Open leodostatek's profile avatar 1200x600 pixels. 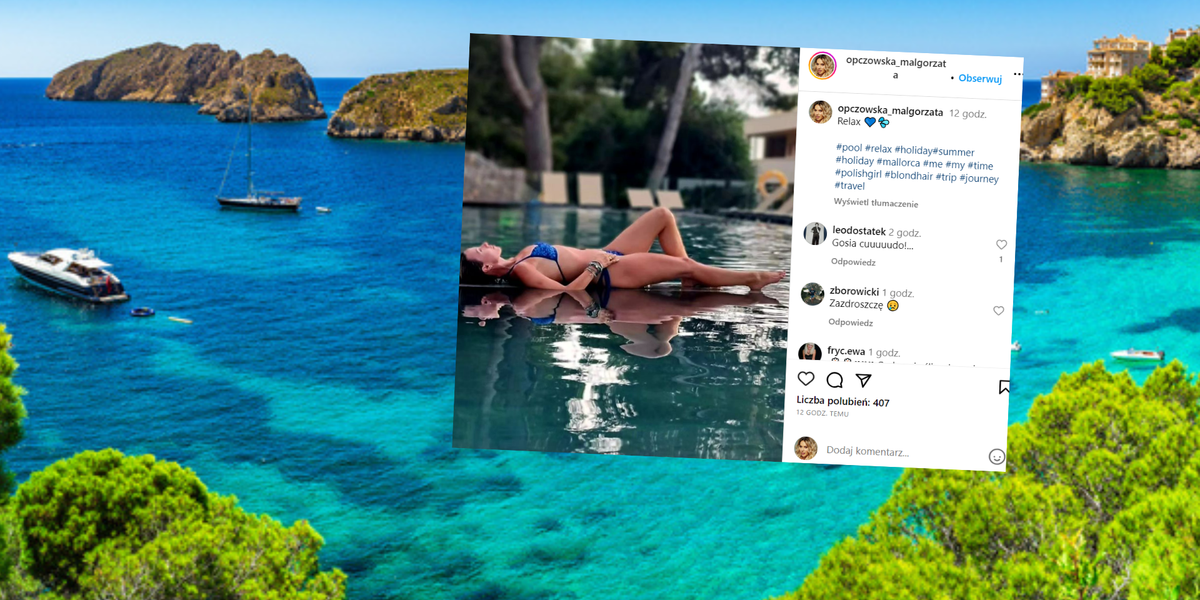click(815, 234)
